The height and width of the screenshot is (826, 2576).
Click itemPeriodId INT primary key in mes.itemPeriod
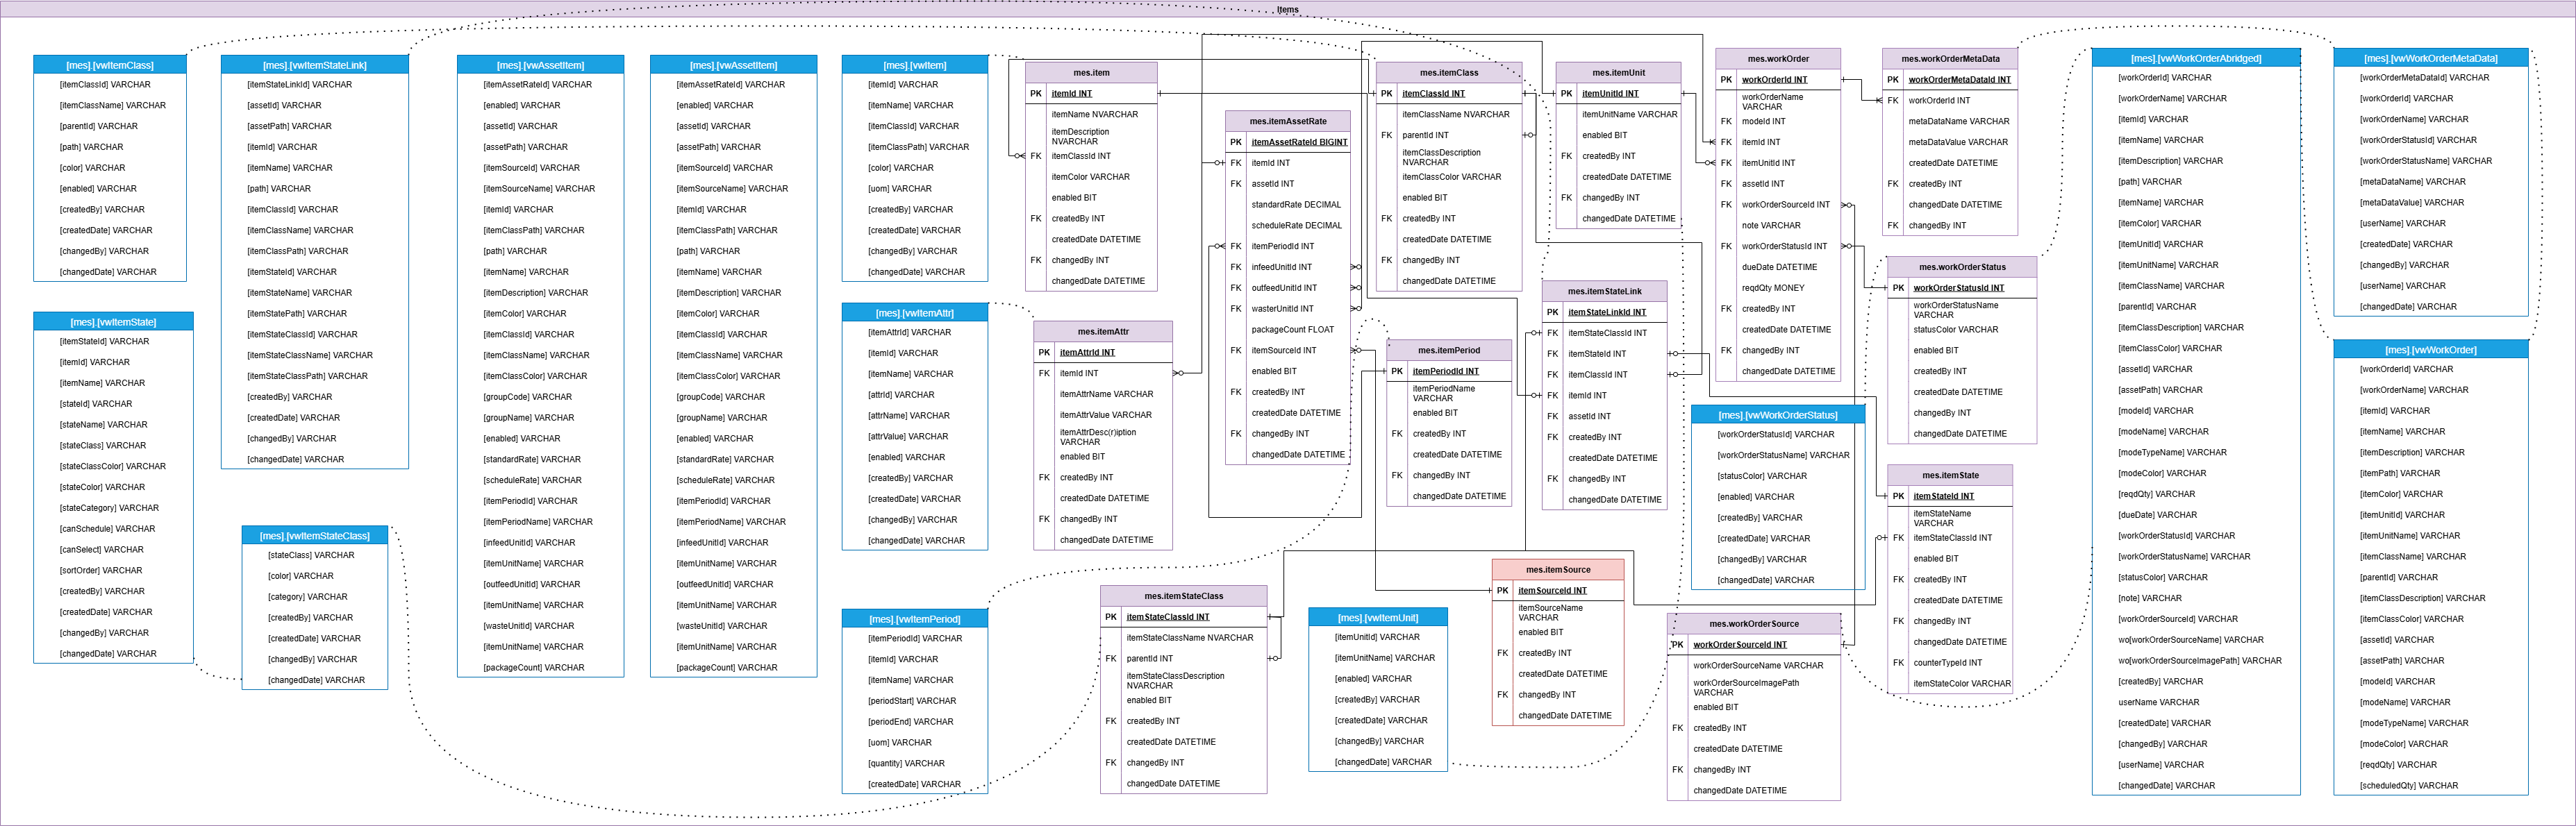point(1449,371)
